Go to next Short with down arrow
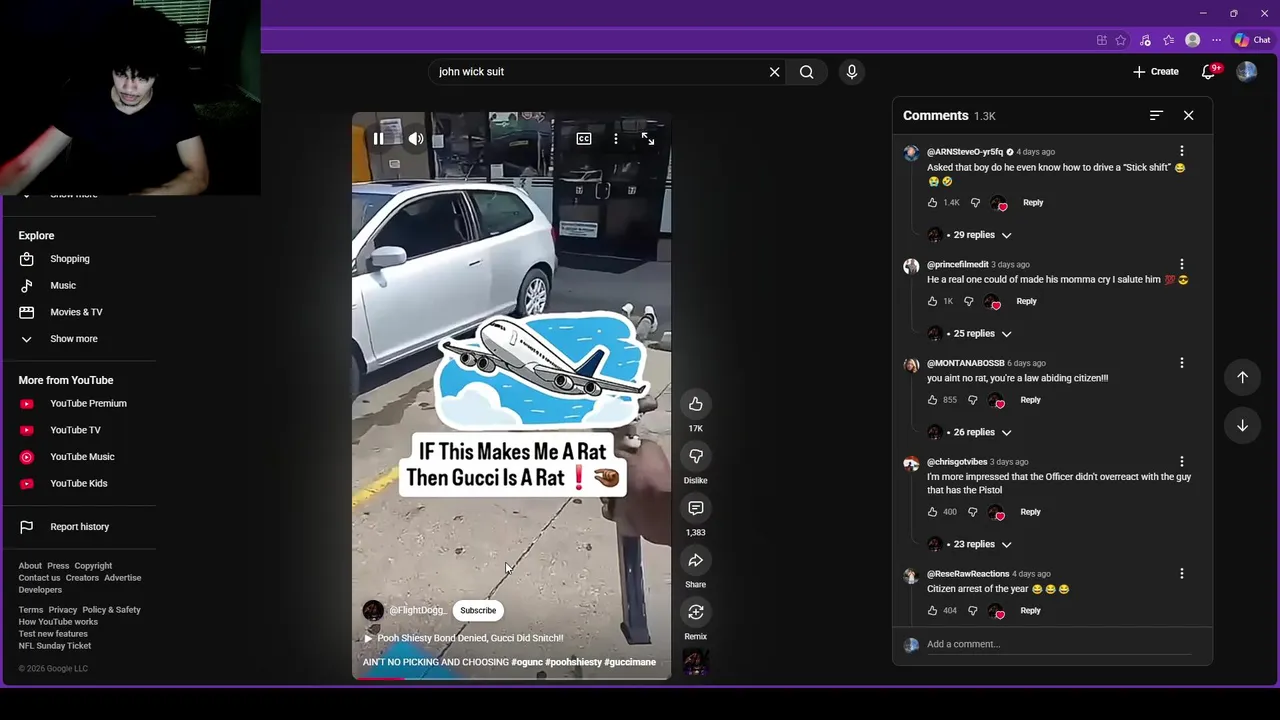Viewport: 1280px width, 720px height. pyautogui.click(x=1242, y=425)
